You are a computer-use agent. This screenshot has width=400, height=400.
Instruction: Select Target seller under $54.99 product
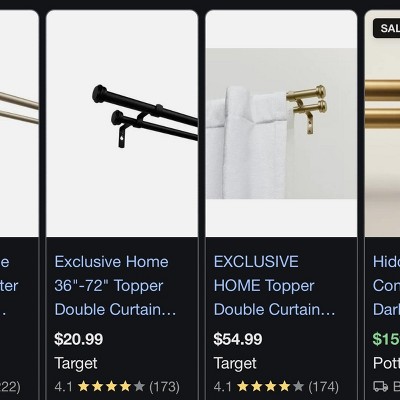tap(235, 363)
